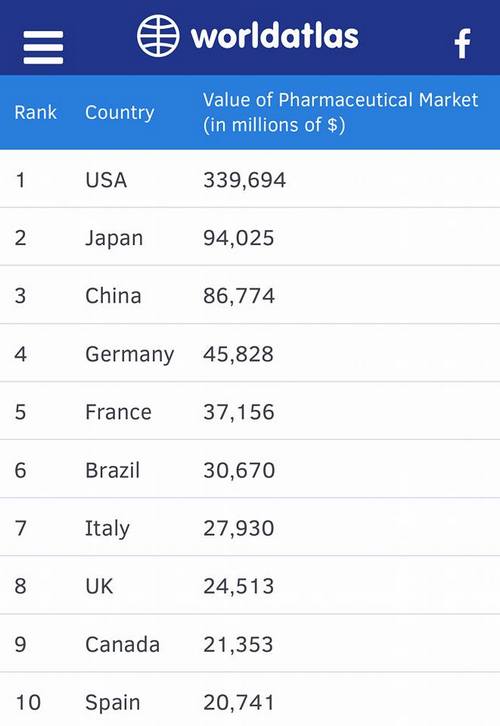This screenshot has width=500, height=726.
Task: Click Germany in the country column
Action: (x=130, y=355)
